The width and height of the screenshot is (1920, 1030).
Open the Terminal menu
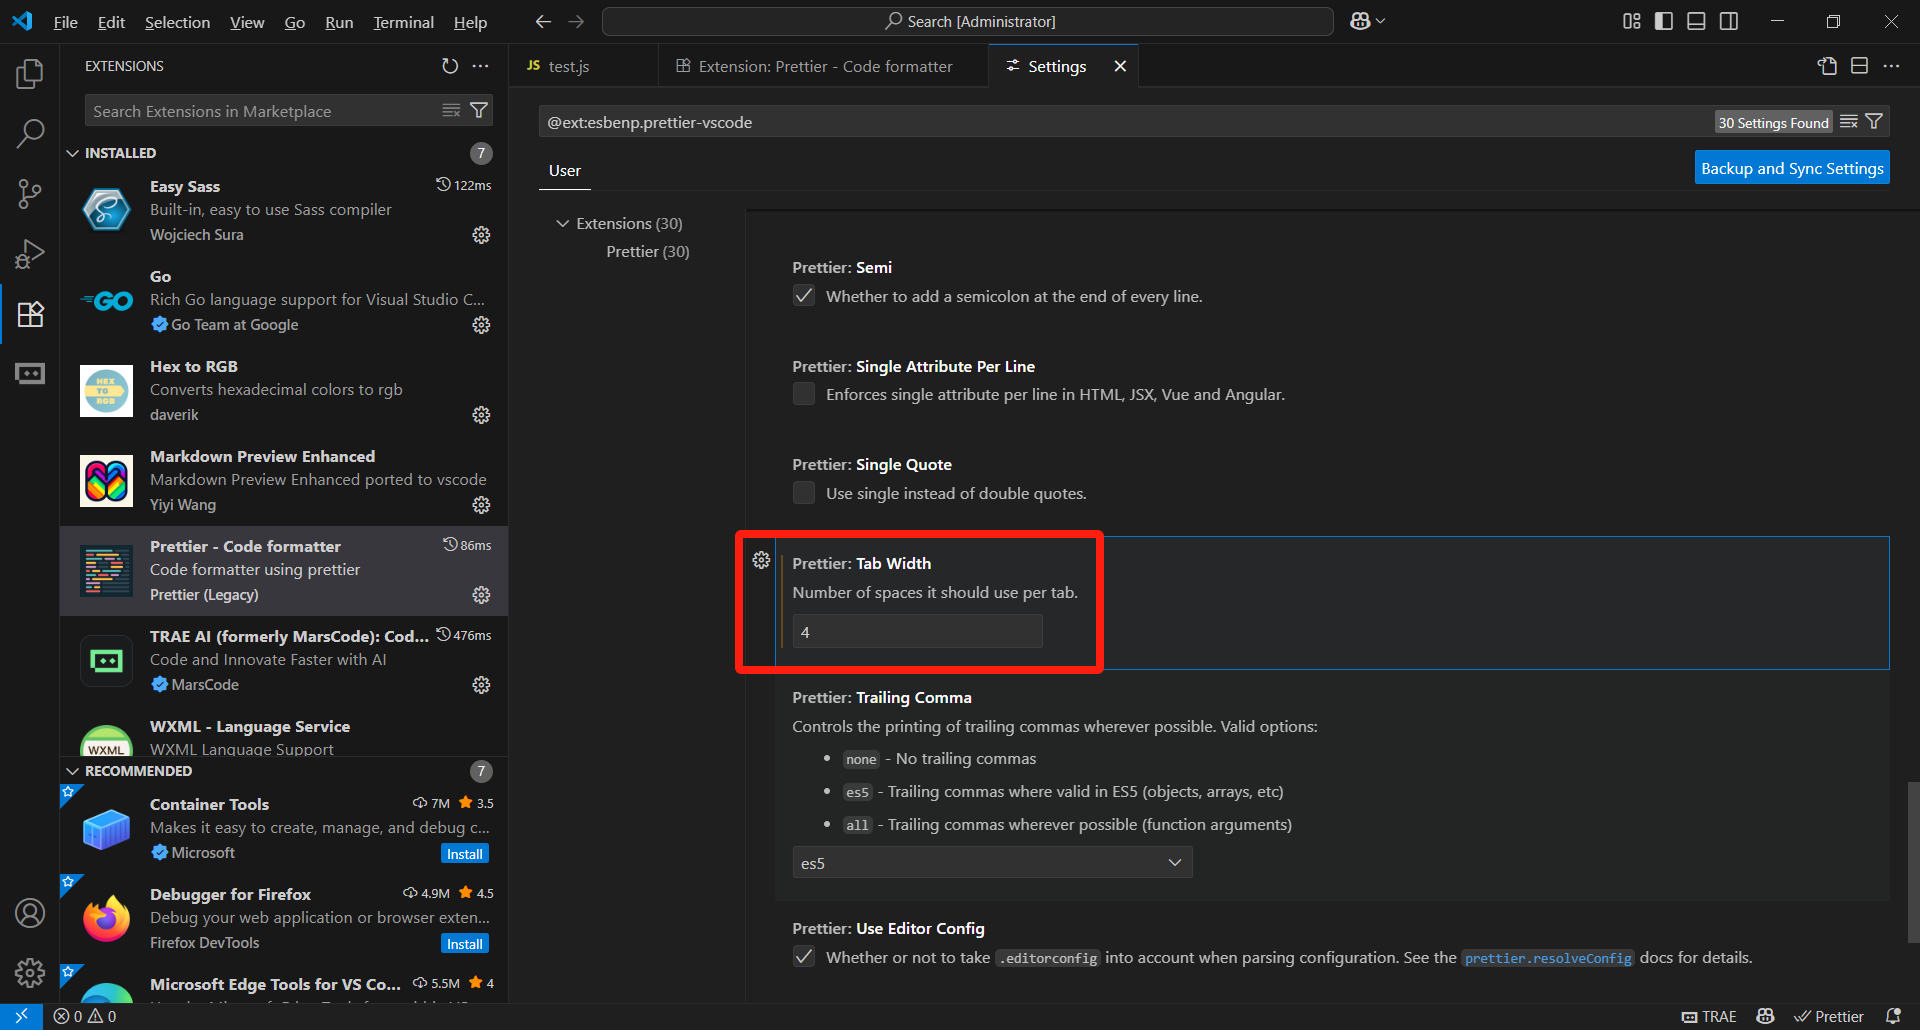point(403,22)
